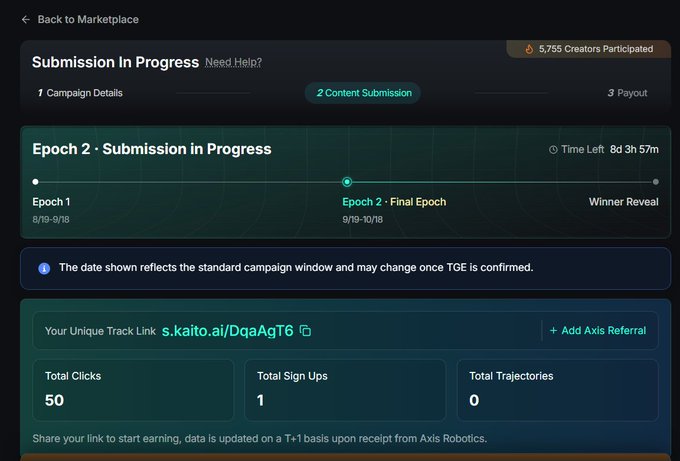Viewport: 680px width, 461px height.
Task: Select the 5,755 Creators Participated badge
Action: pyautogui.click(x=588, y=49)
